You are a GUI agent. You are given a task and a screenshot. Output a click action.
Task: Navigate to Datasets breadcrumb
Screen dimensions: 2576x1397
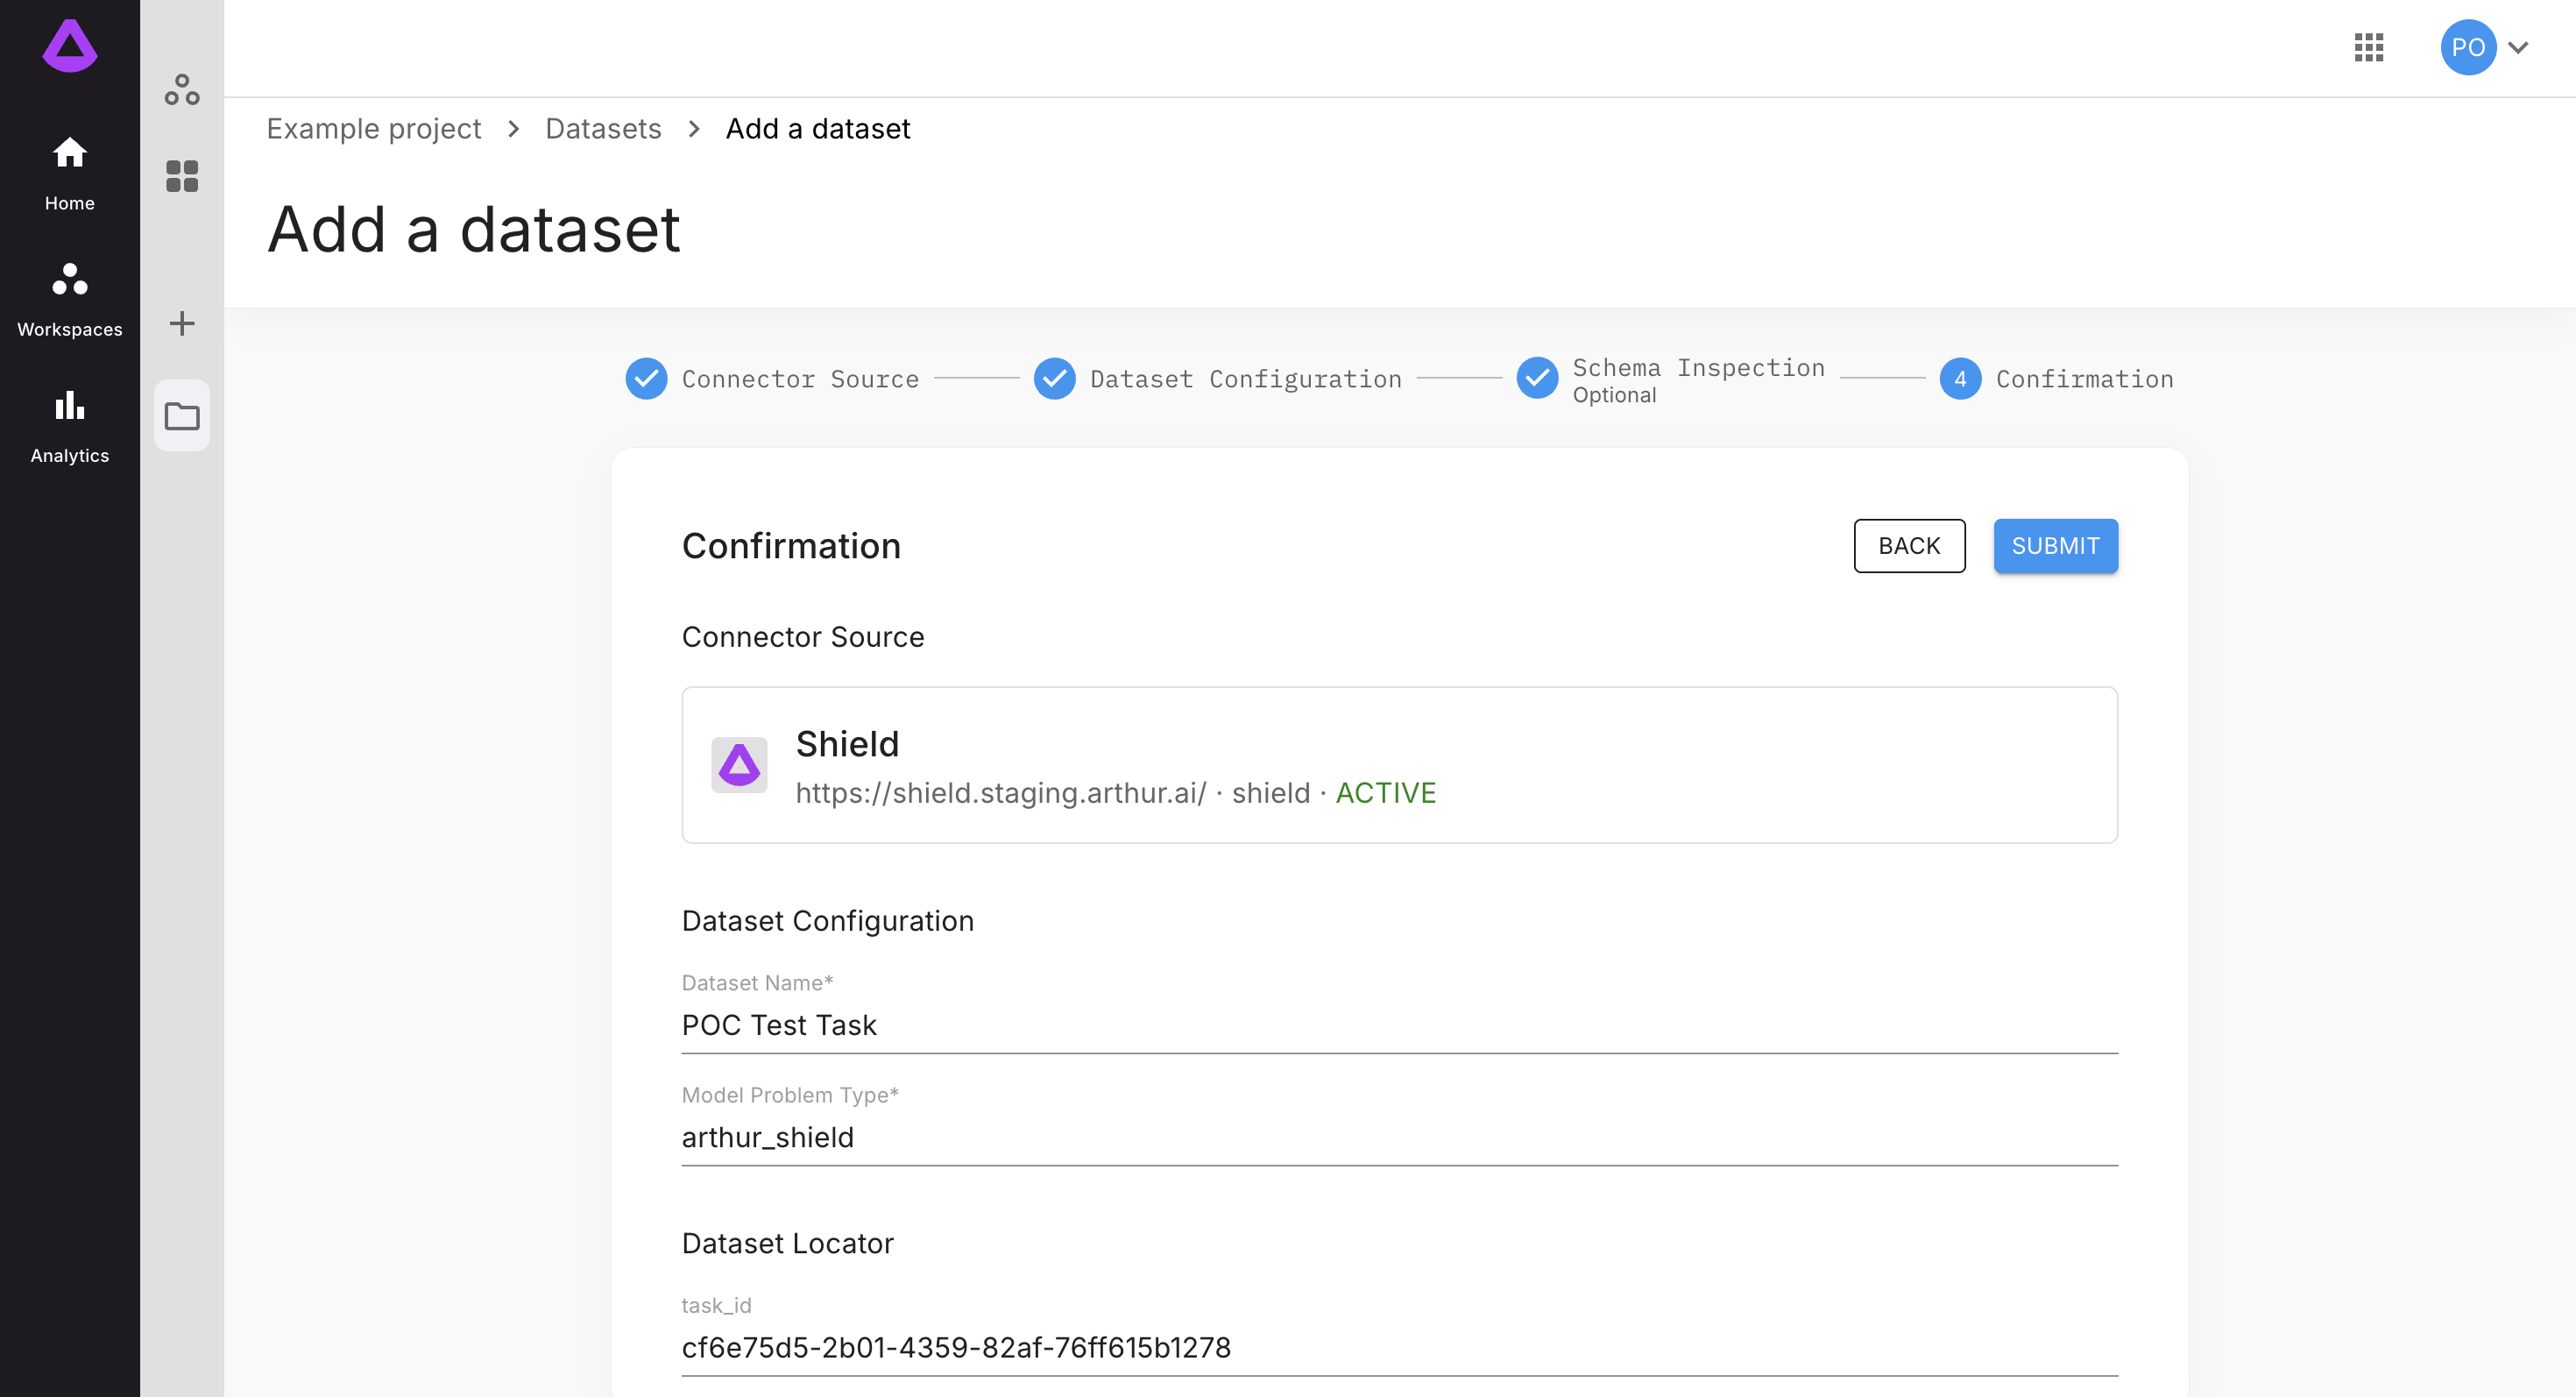pos(603,128)
